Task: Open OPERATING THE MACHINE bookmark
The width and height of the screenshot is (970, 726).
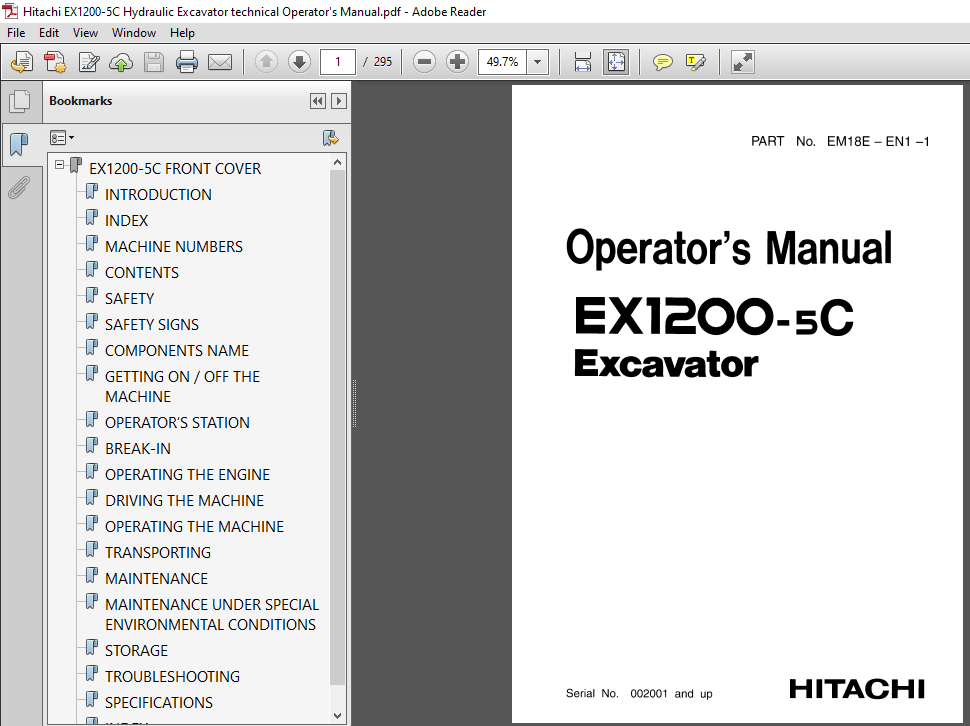Action: 194,527
